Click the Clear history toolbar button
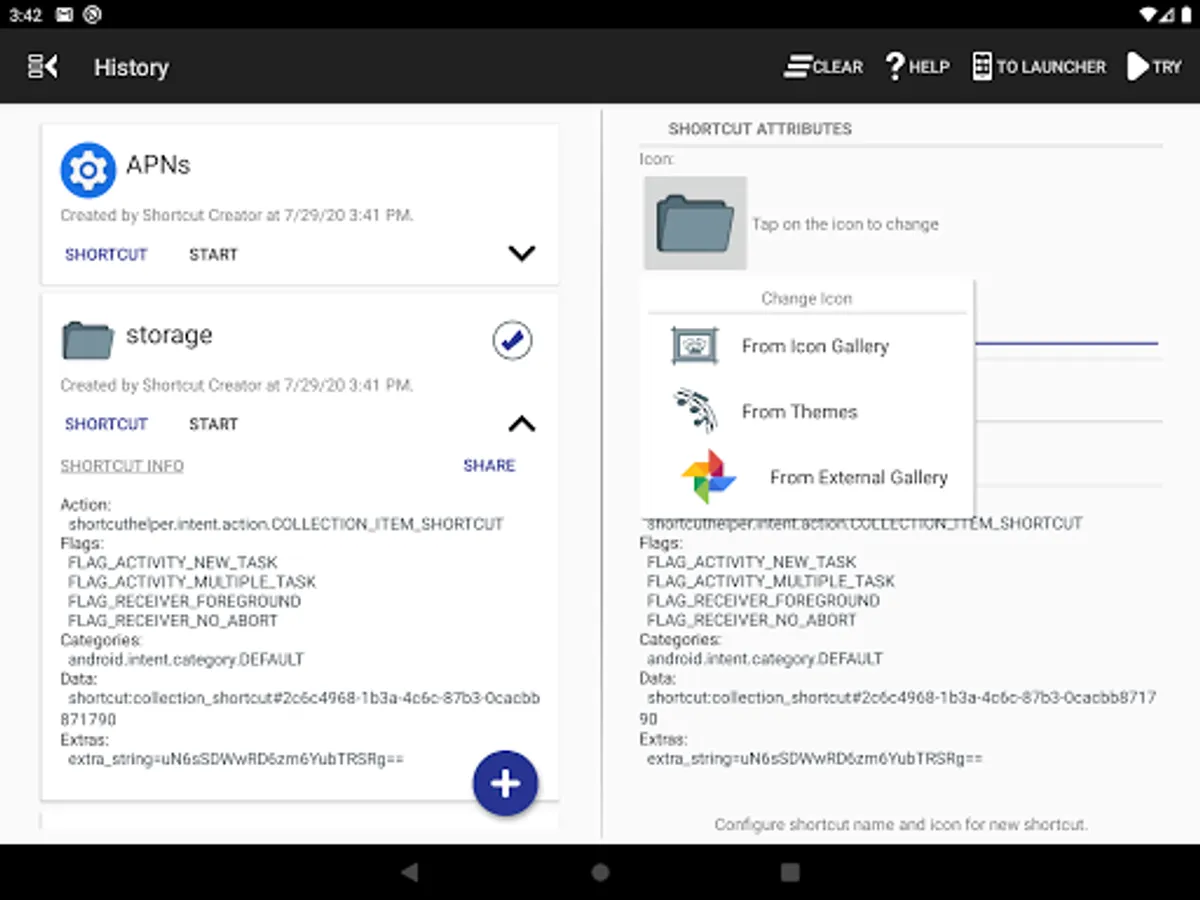 pos(824,67)
